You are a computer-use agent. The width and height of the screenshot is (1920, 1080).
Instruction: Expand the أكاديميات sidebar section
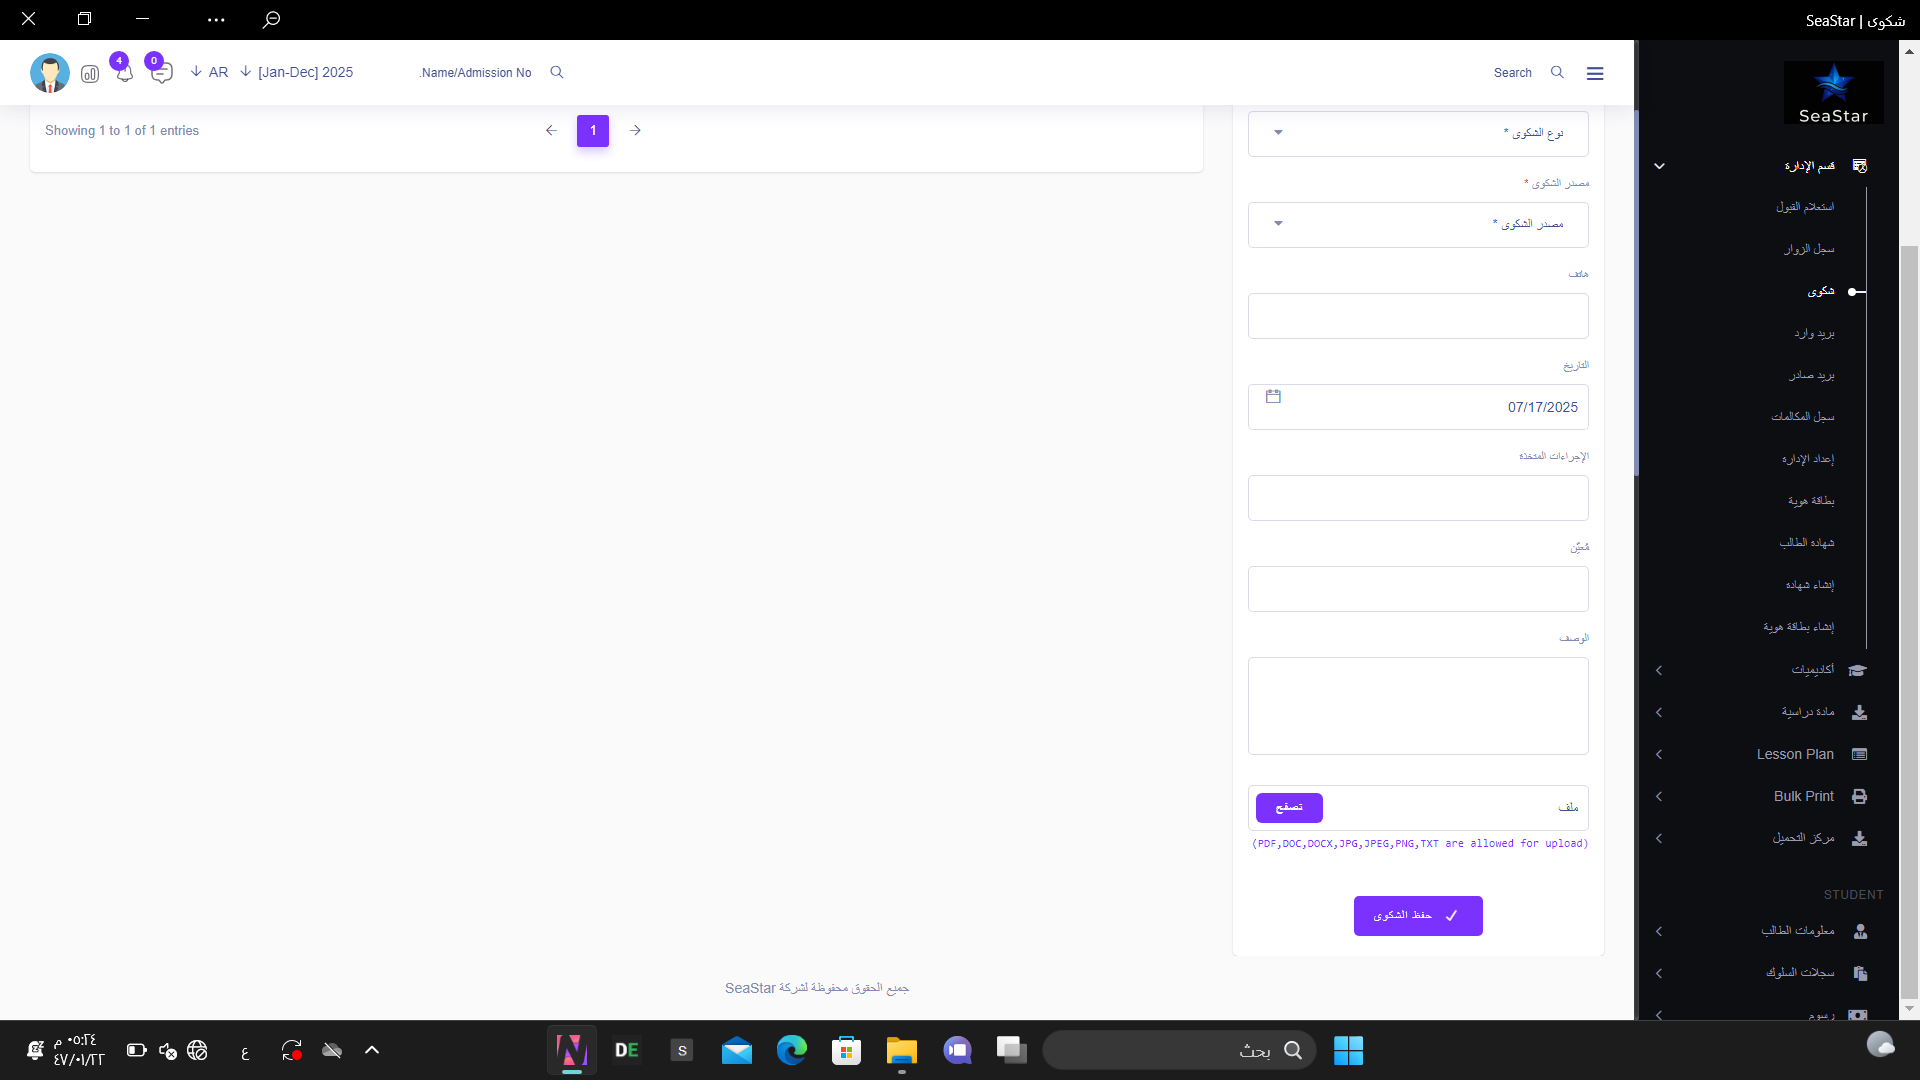click(1812, 670)
